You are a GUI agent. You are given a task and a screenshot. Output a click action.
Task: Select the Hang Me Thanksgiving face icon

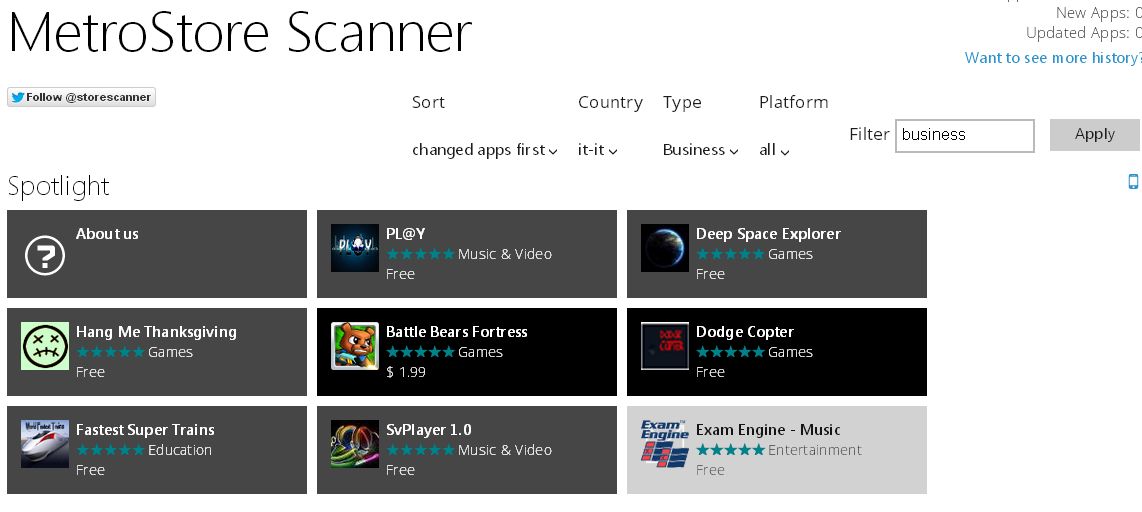(44, 346)
